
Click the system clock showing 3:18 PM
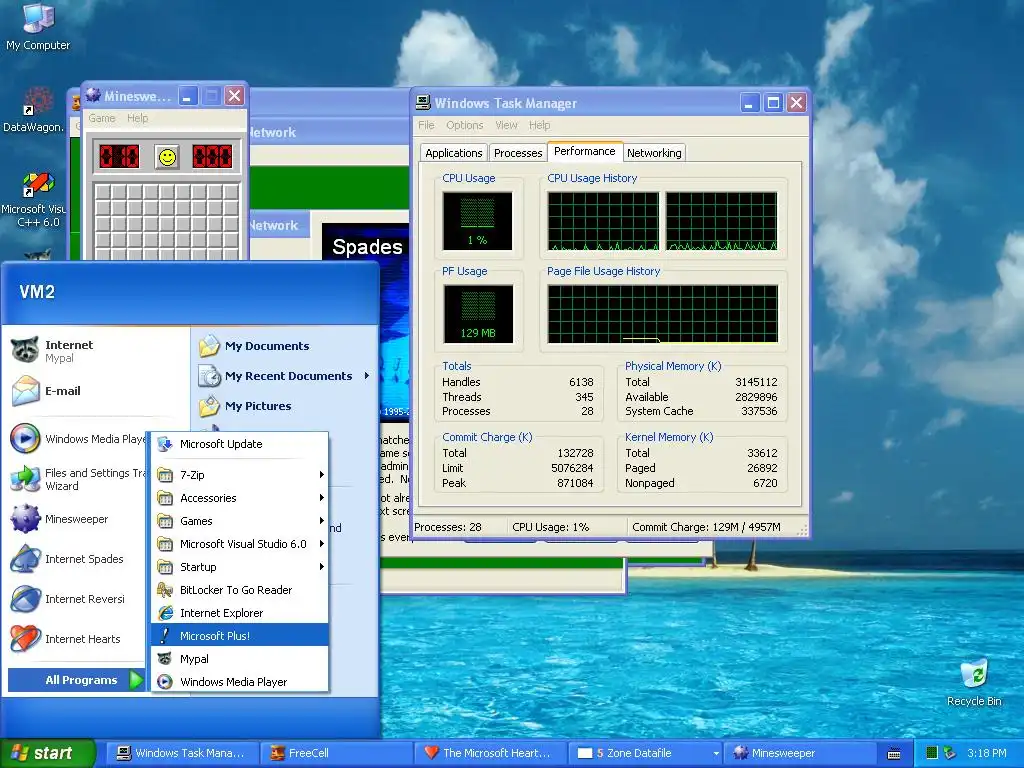(x=987, y=753)
